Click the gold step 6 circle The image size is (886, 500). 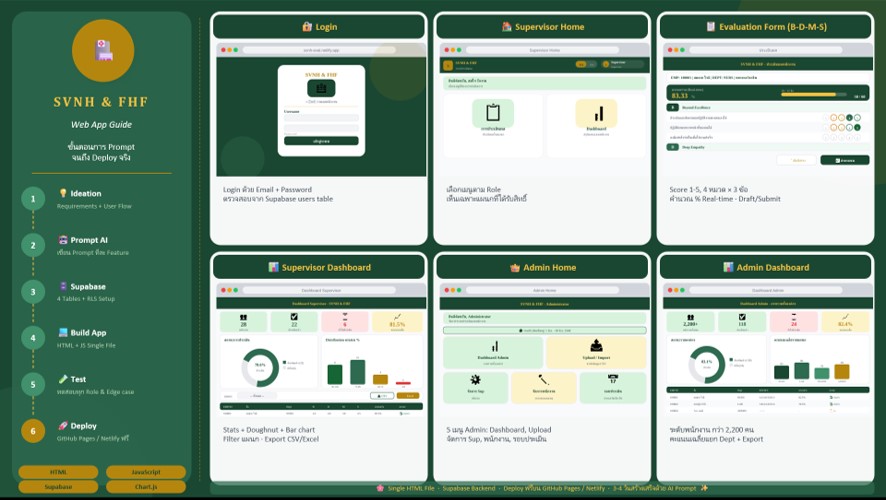tap(33, 431)
